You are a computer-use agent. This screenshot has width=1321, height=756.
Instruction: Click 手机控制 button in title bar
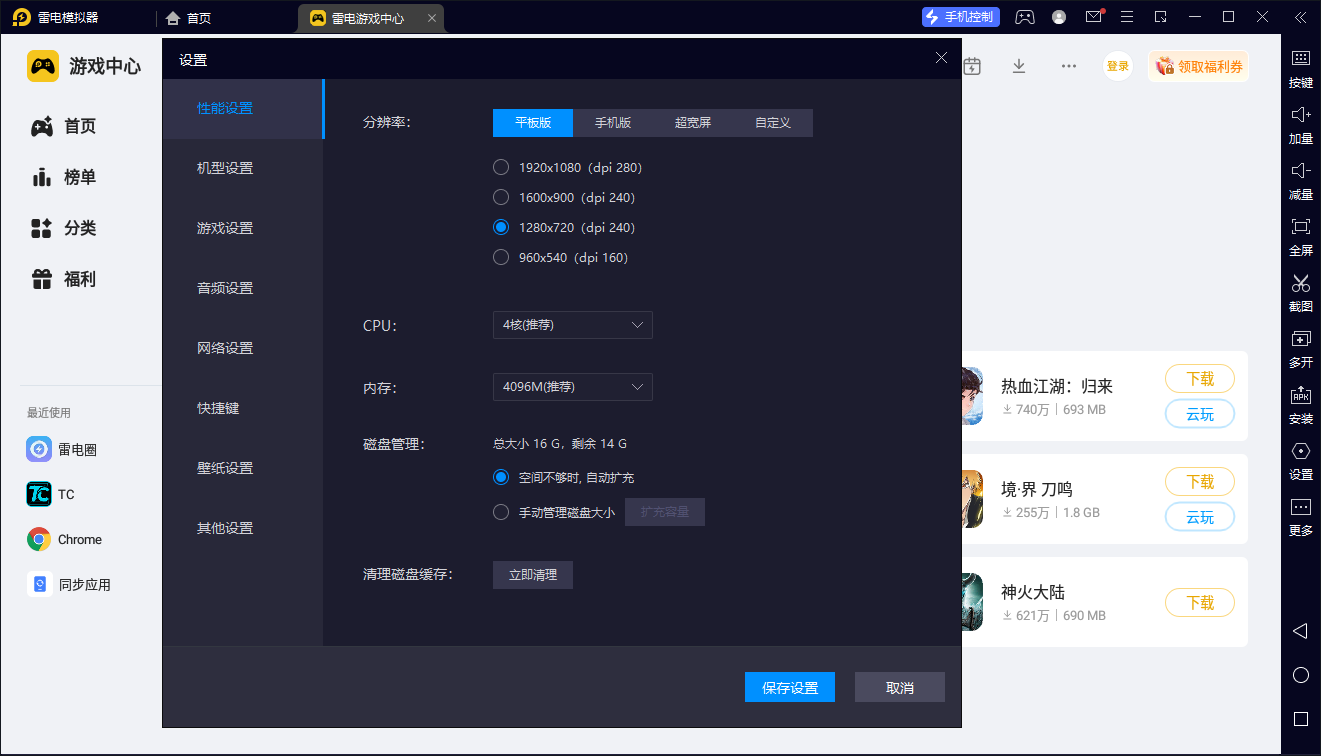[960, 17]
